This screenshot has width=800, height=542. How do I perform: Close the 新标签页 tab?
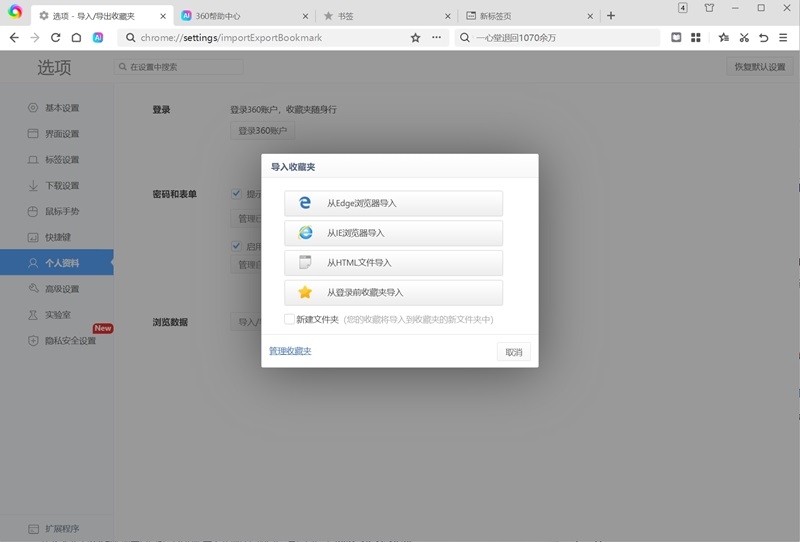click(x=590, y=16)
